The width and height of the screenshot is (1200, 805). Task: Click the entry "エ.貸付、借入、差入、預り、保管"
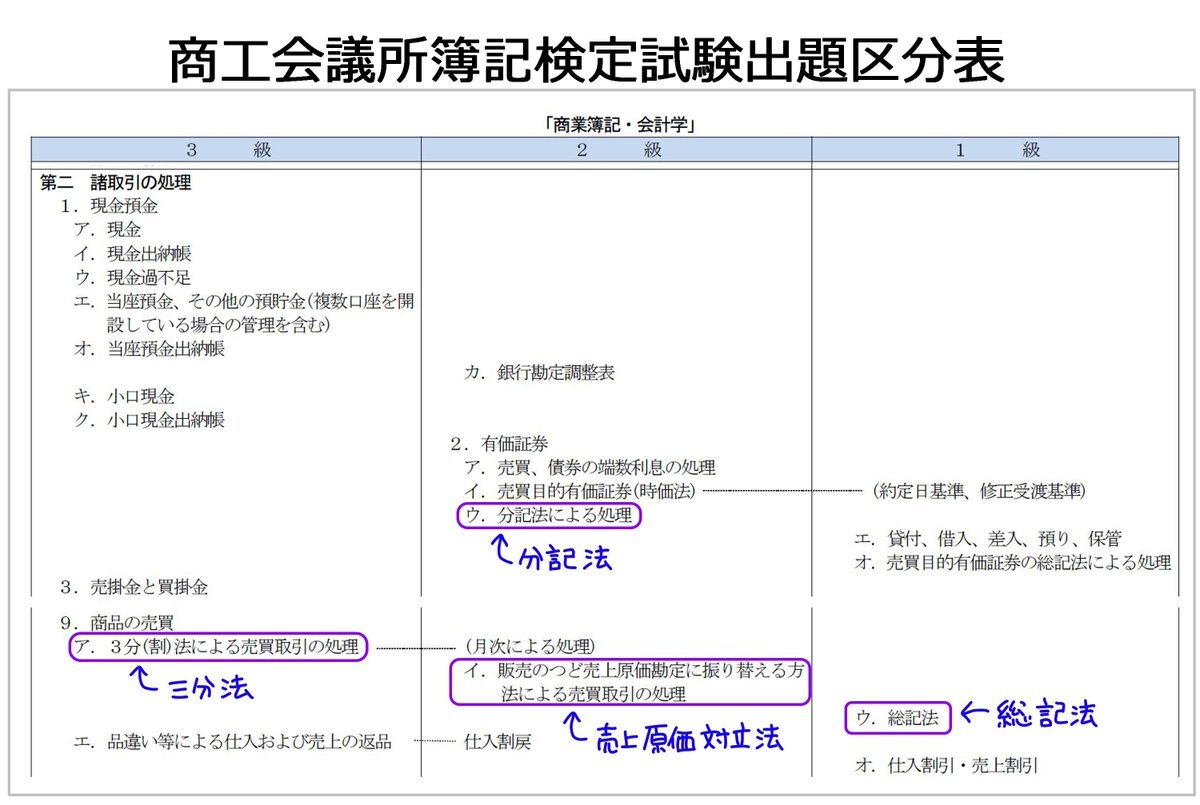pos(987,539)
